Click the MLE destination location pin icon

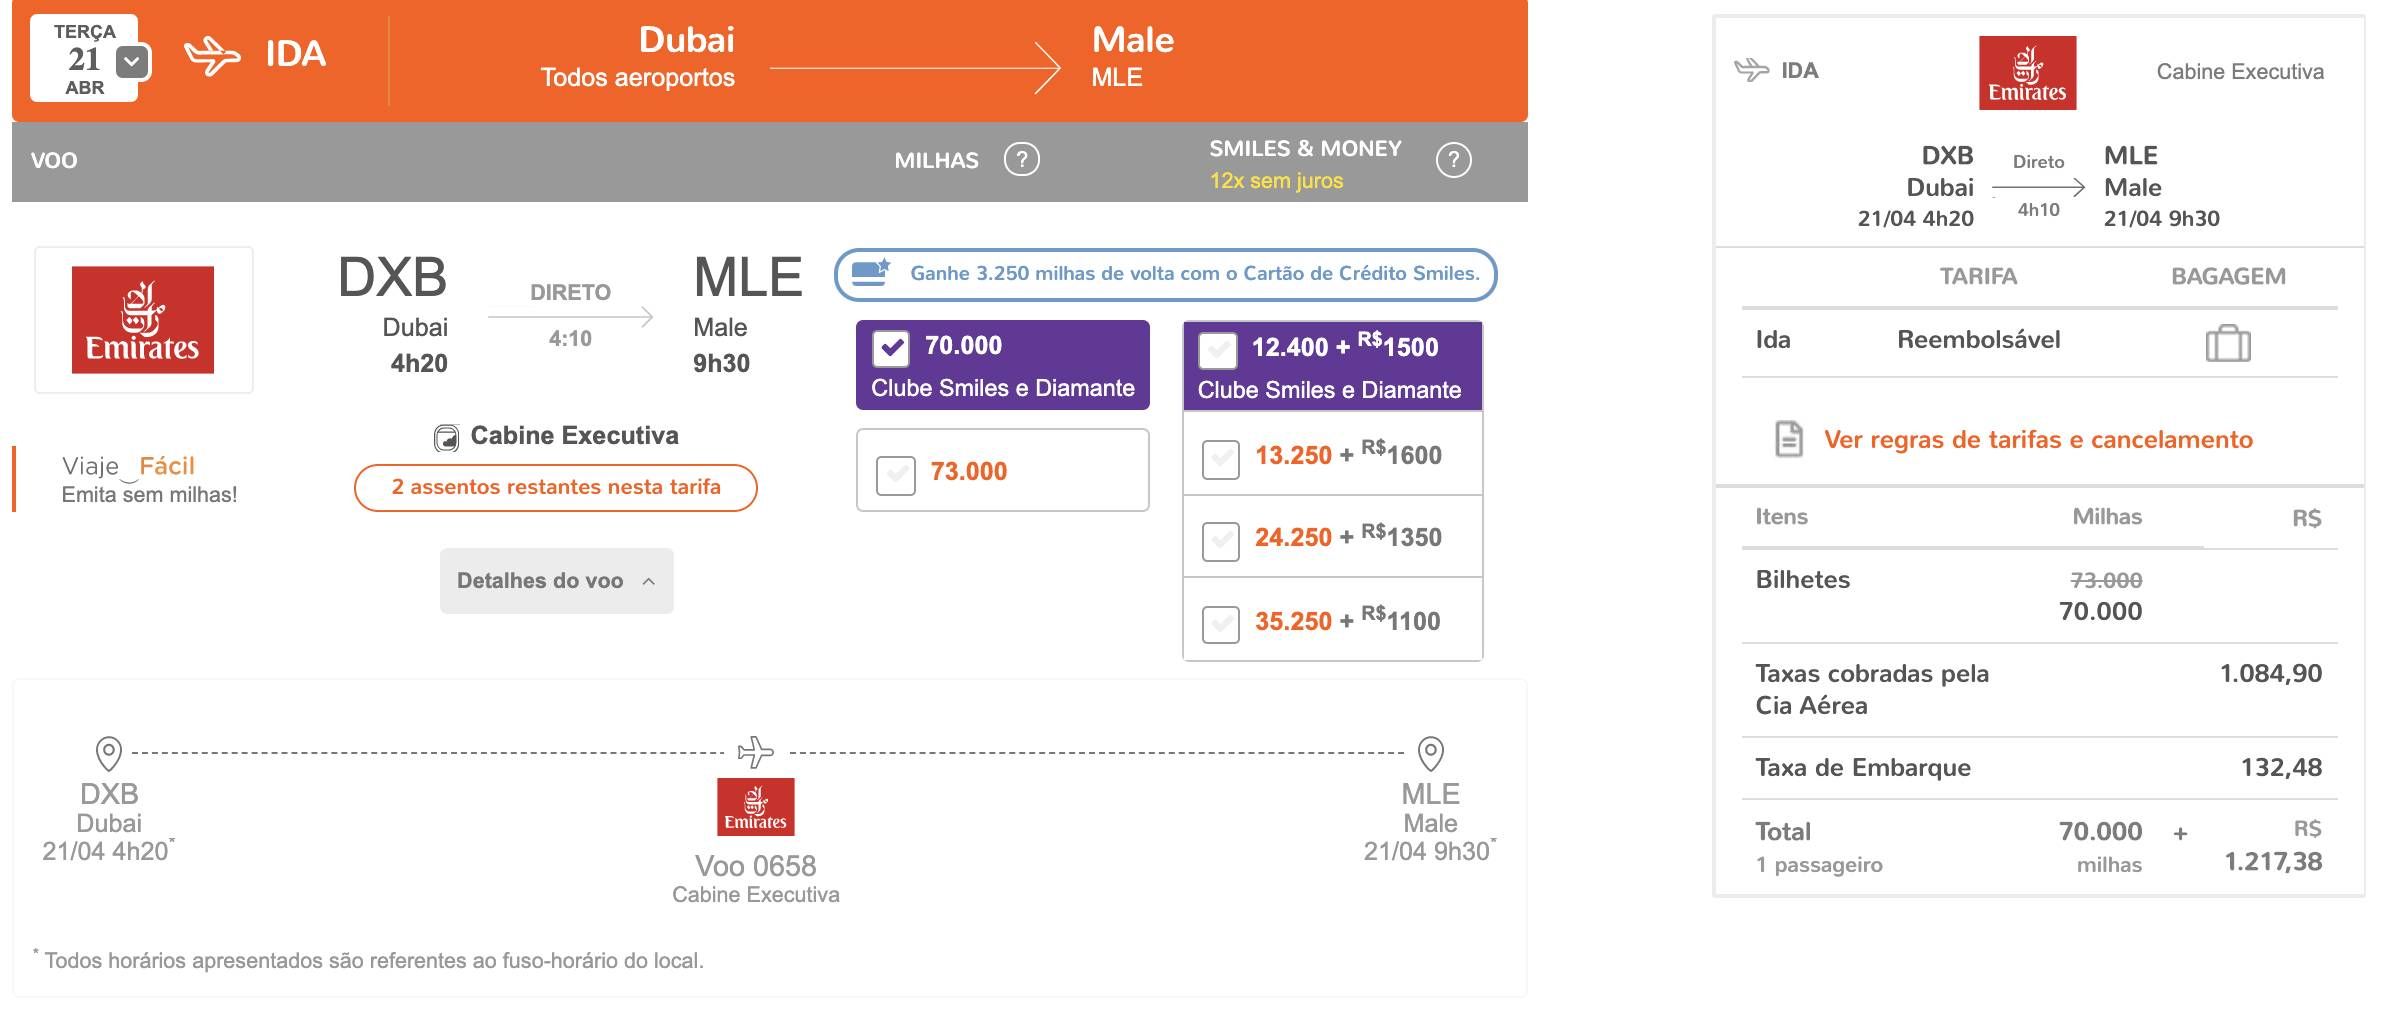click(x=1431, y=753)
